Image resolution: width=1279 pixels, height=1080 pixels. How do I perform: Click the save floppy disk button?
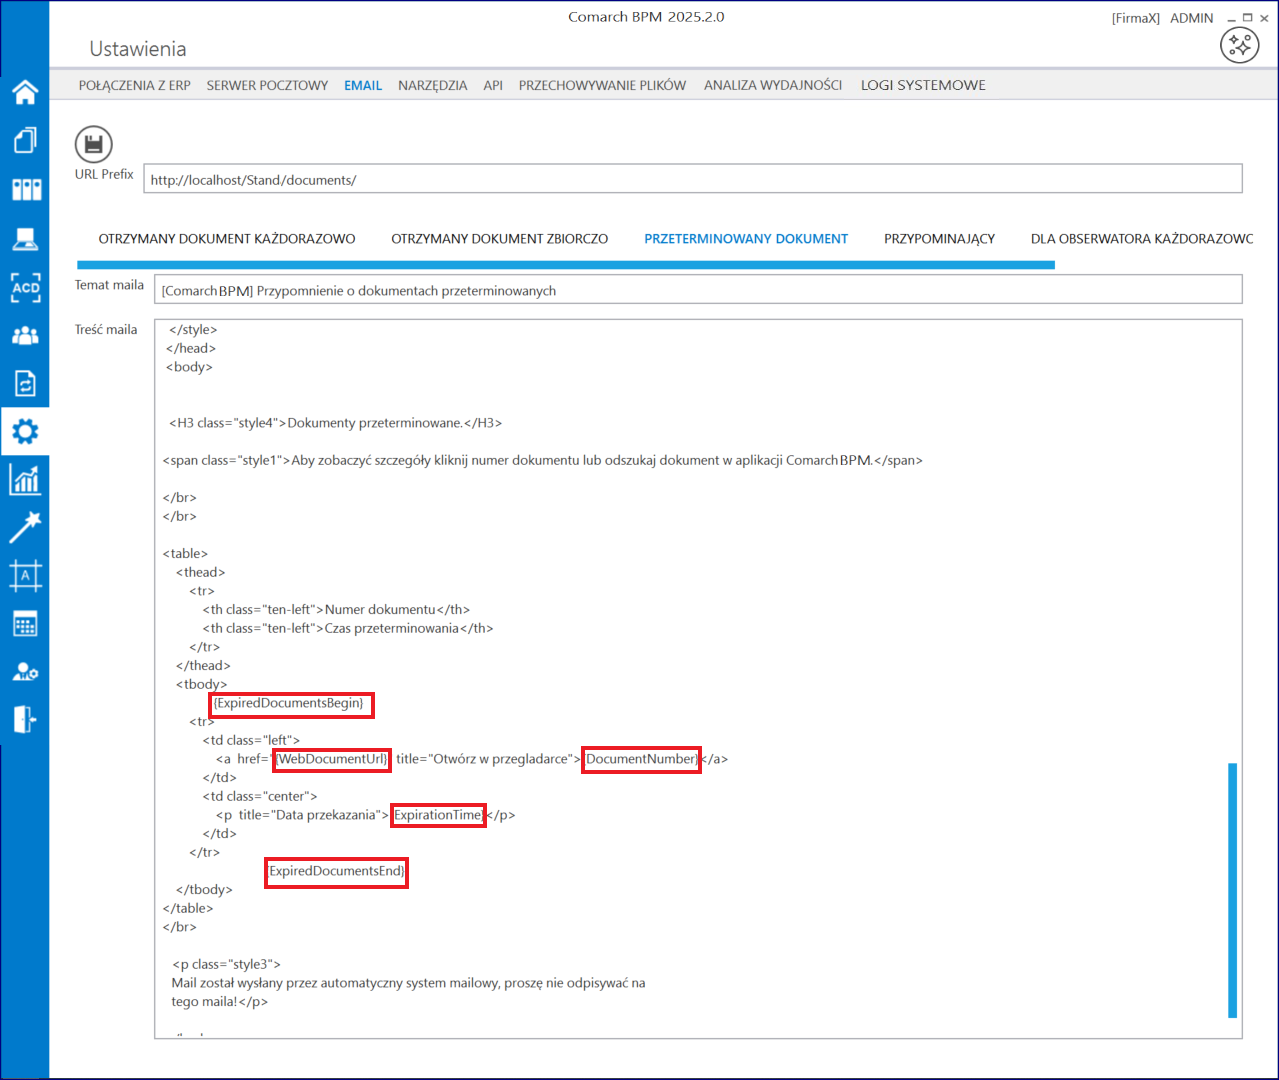(x=93, y=145)
